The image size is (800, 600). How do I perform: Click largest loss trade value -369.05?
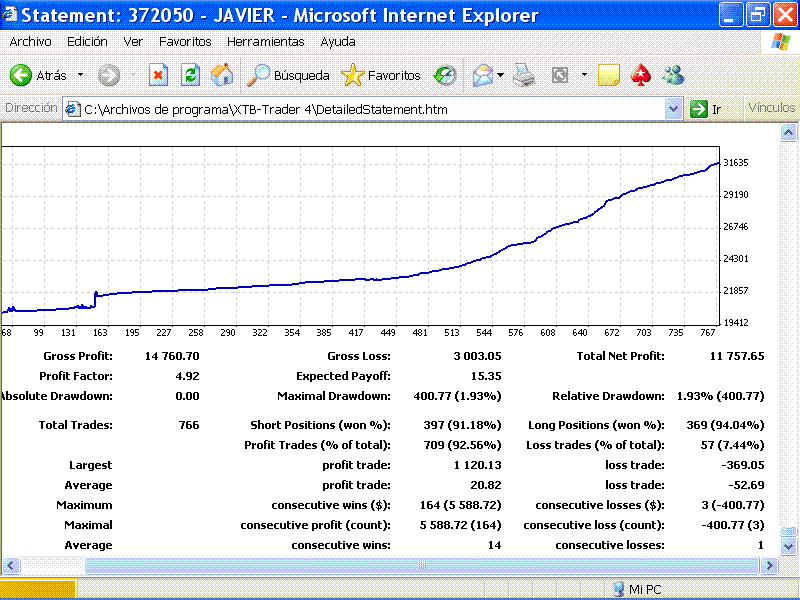pos(742,465)
